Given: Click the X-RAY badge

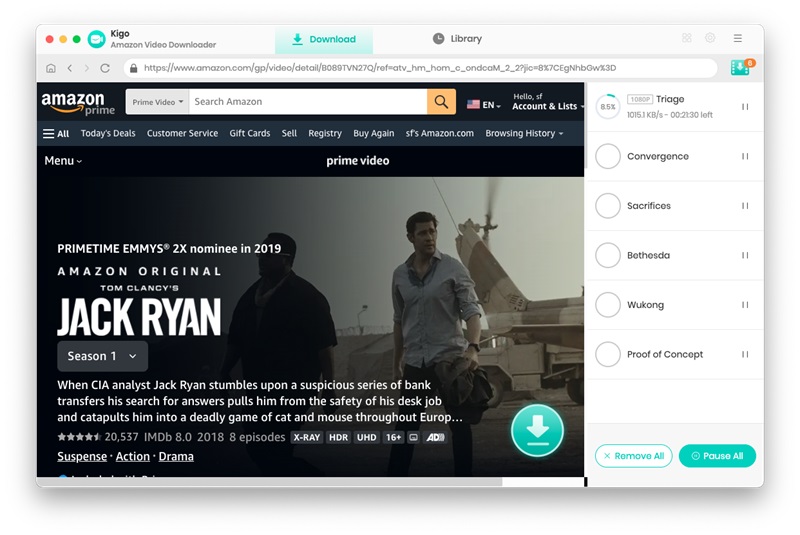Looking at the screenshot, I should [307, 438].
